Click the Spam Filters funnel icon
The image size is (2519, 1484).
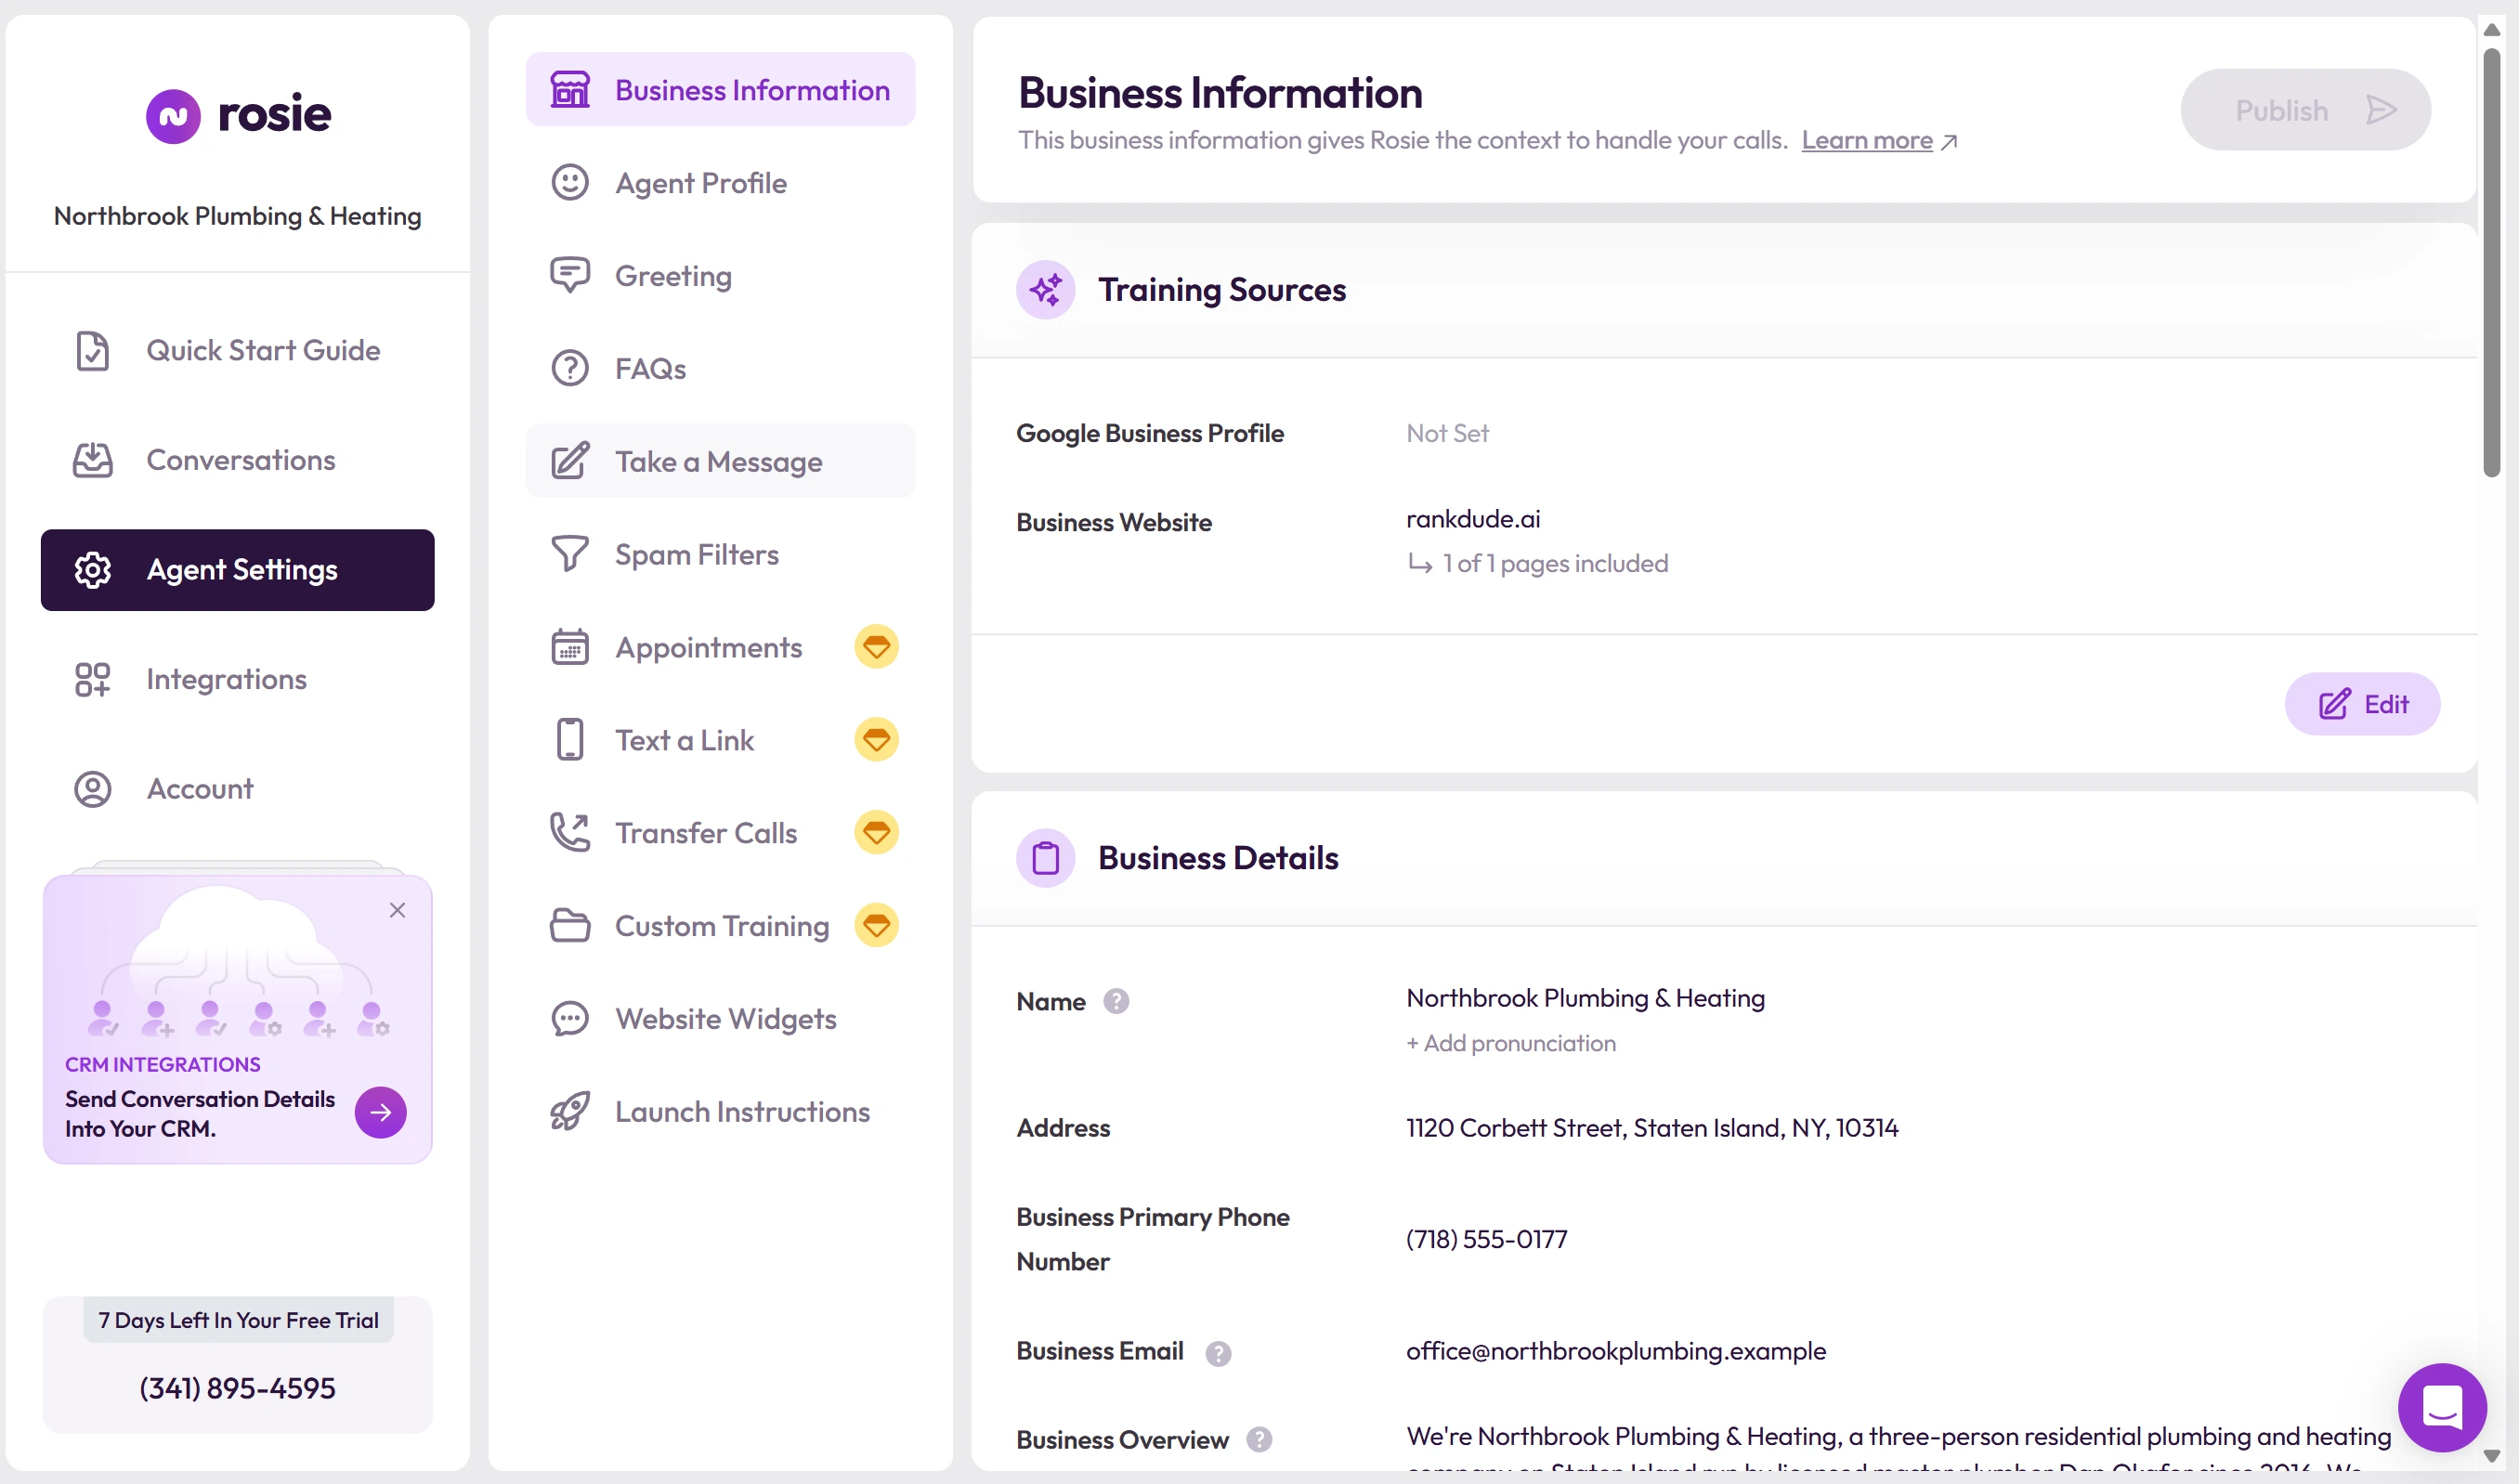[x=570, y=554]
